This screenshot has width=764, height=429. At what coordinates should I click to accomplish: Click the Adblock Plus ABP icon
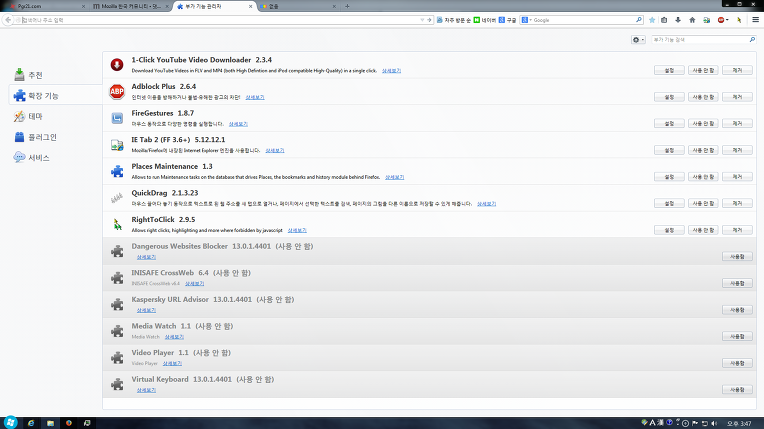point(117,93)
